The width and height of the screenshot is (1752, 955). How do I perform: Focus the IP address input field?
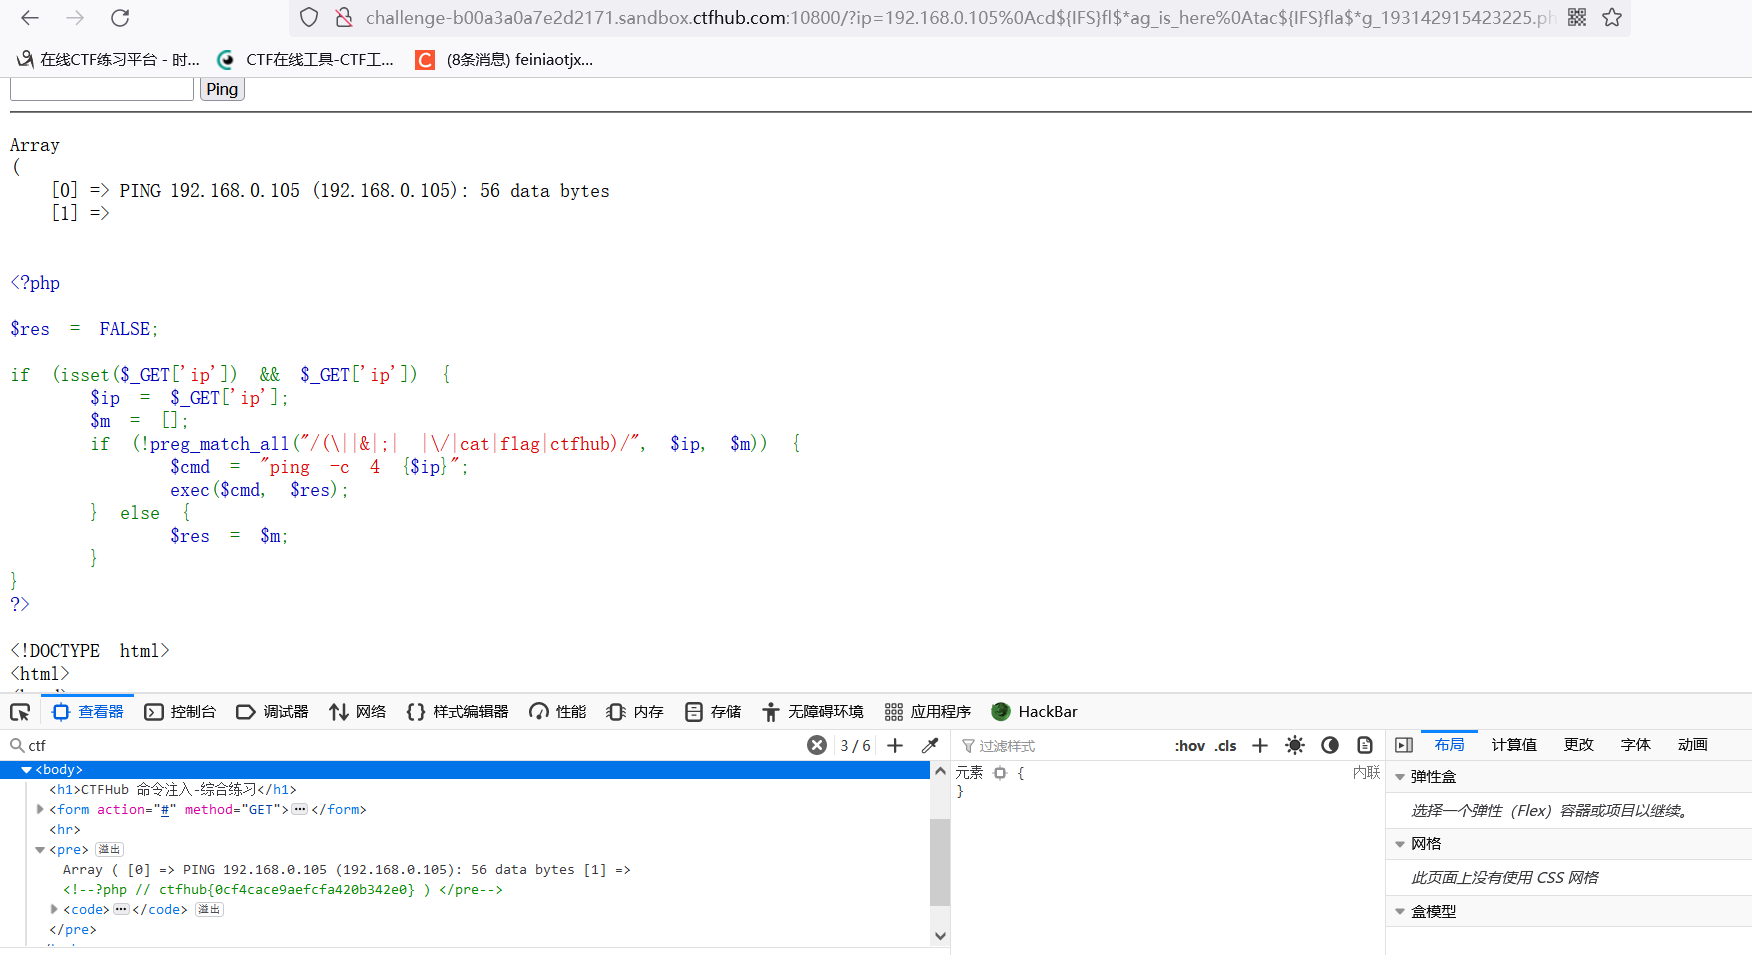coord(102,89)
